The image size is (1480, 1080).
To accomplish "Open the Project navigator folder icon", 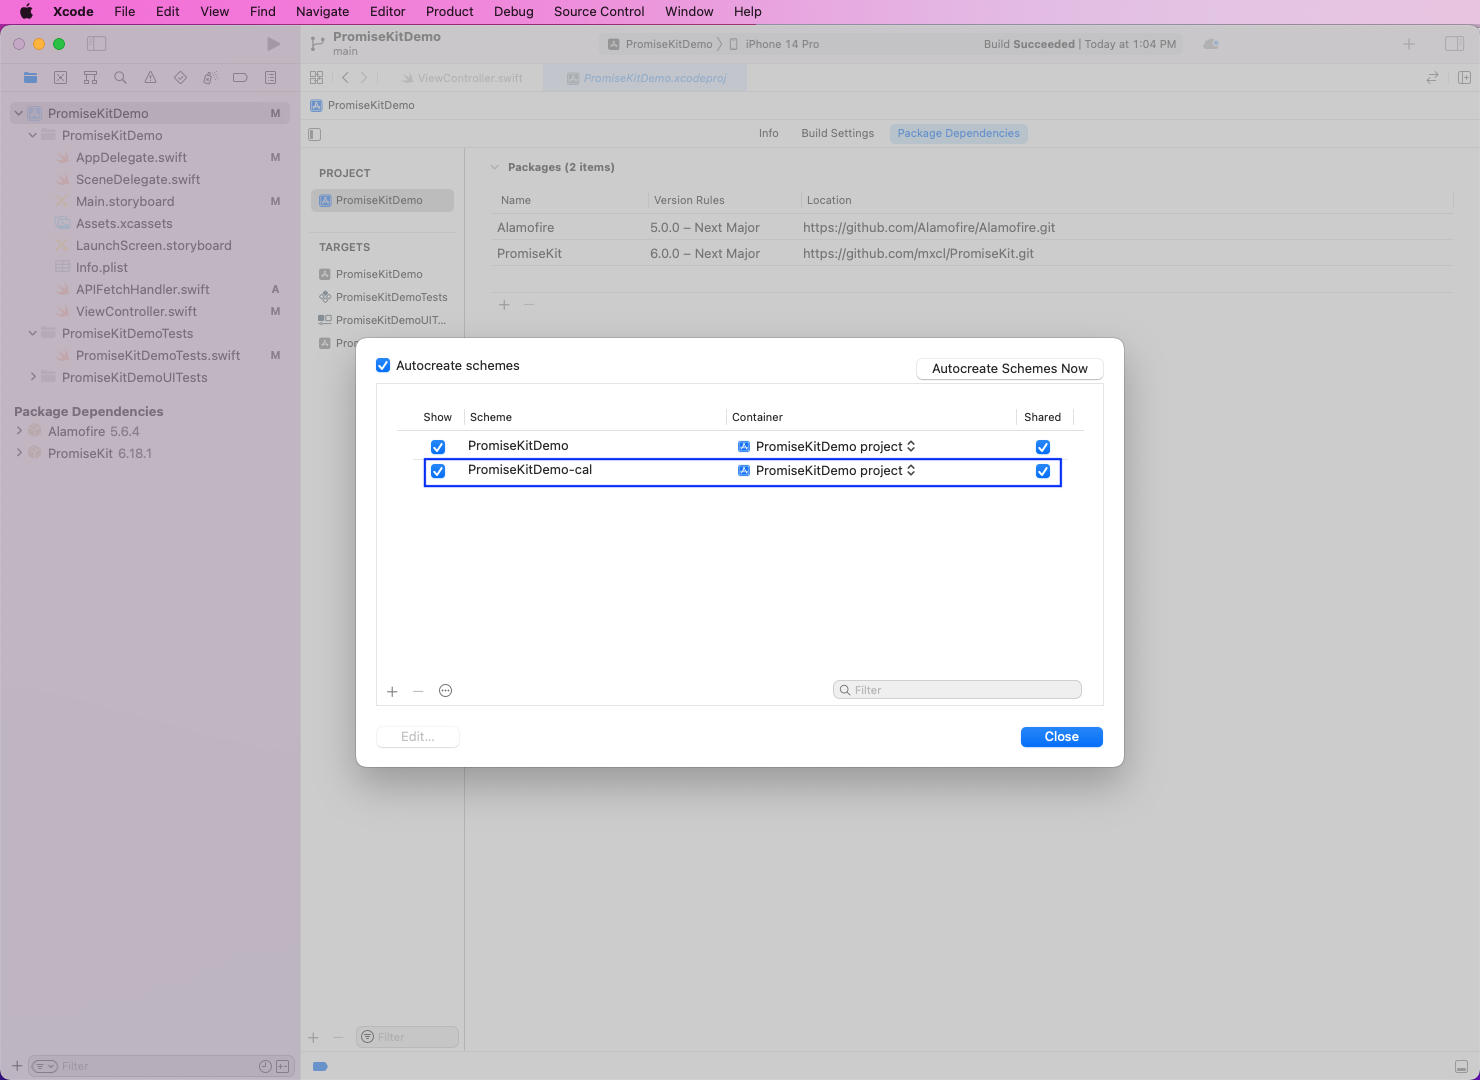I will pyautogui.click(x=30, y=77).
